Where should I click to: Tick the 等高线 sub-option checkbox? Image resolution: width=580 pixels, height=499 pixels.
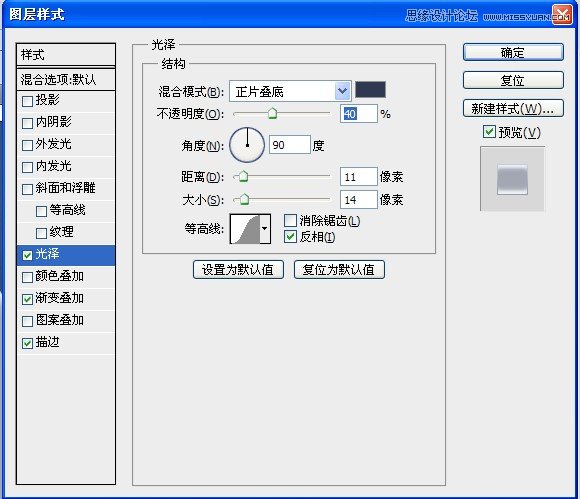(41, 211)
